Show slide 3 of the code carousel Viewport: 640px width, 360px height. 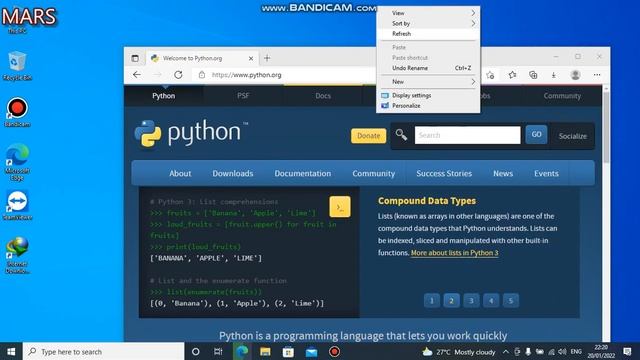(471, 301)
